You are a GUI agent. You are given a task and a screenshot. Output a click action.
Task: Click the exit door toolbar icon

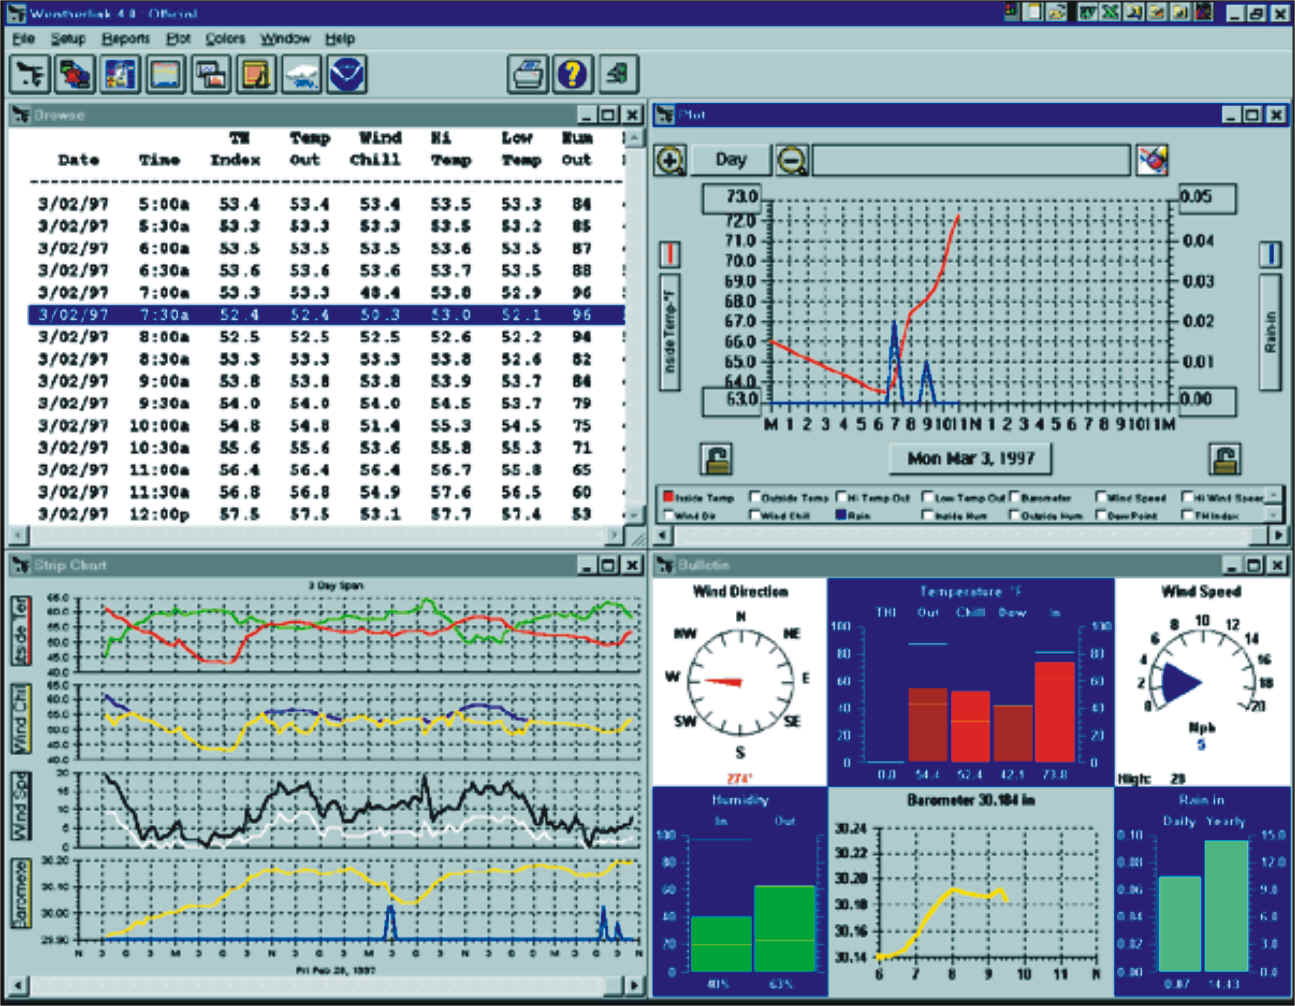618,74
